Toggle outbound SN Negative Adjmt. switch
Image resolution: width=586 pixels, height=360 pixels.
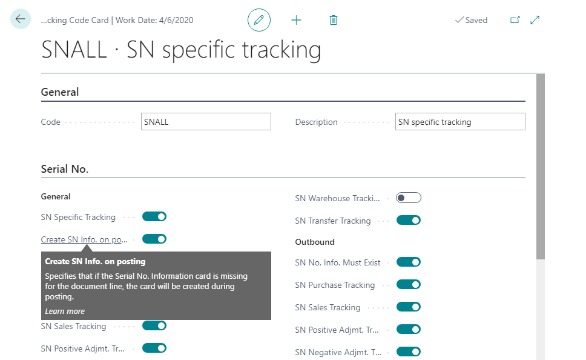coord(408,352)
